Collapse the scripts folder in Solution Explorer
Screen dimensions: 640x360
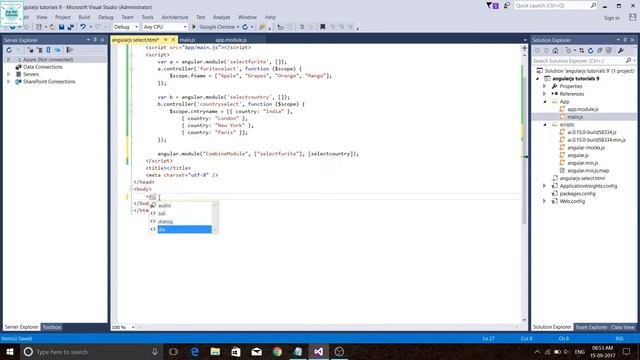[544, 124]
